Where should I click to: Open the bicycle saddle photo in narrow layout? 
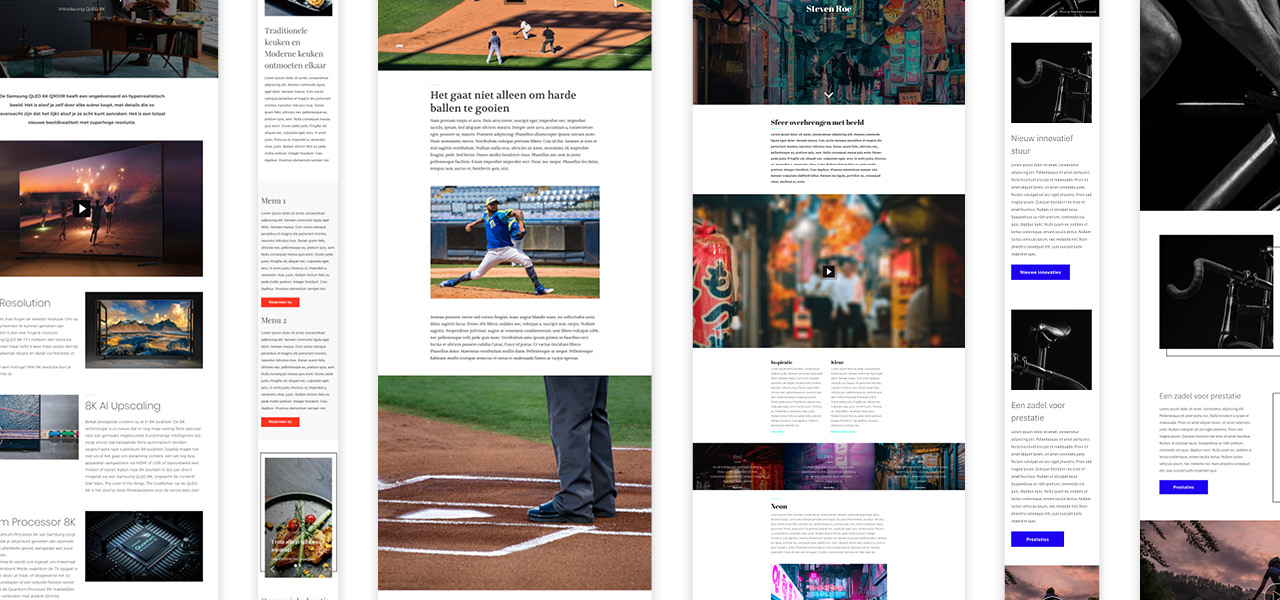click(1051, 349)
